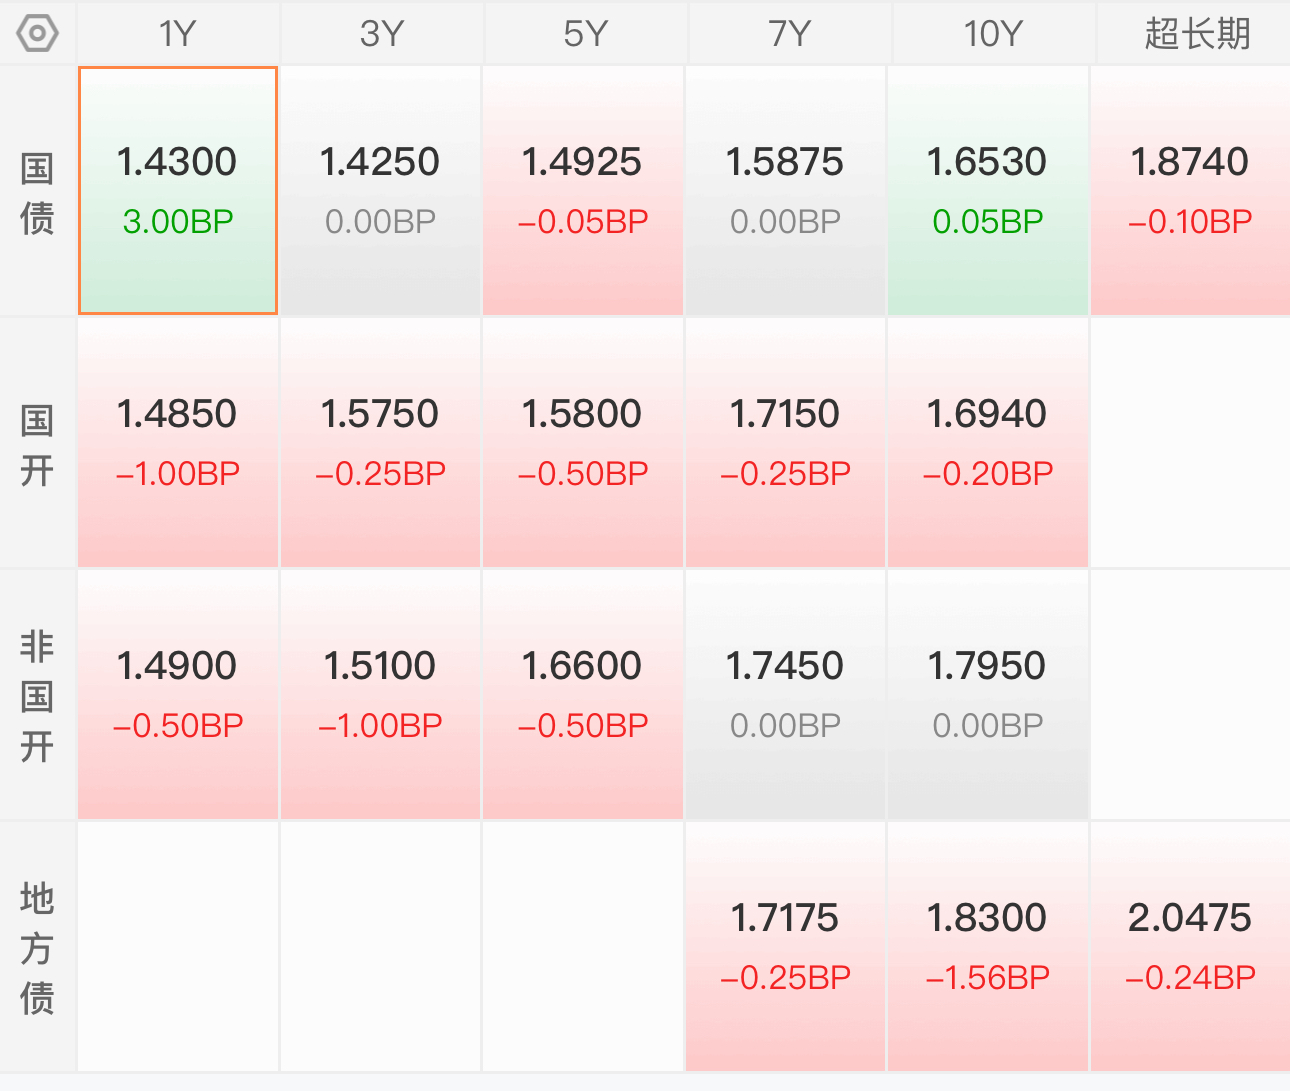
Task: Click the 国开 10Y cell 1.6940
Action: 987,443
